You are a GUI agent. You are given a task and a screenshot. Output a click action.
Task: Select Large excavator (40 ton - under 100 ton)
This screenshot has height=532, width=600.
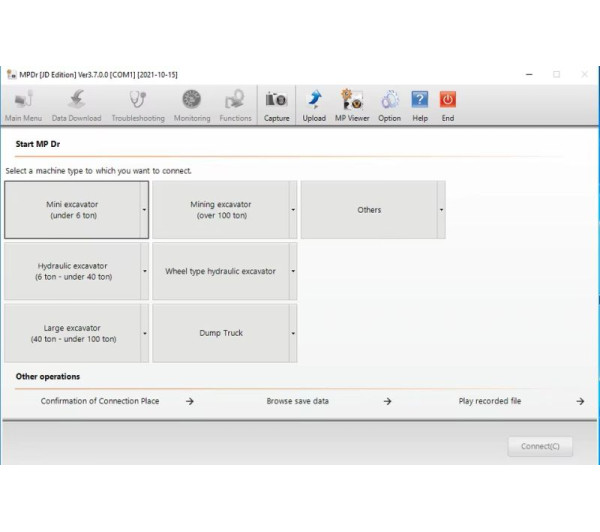72,334
